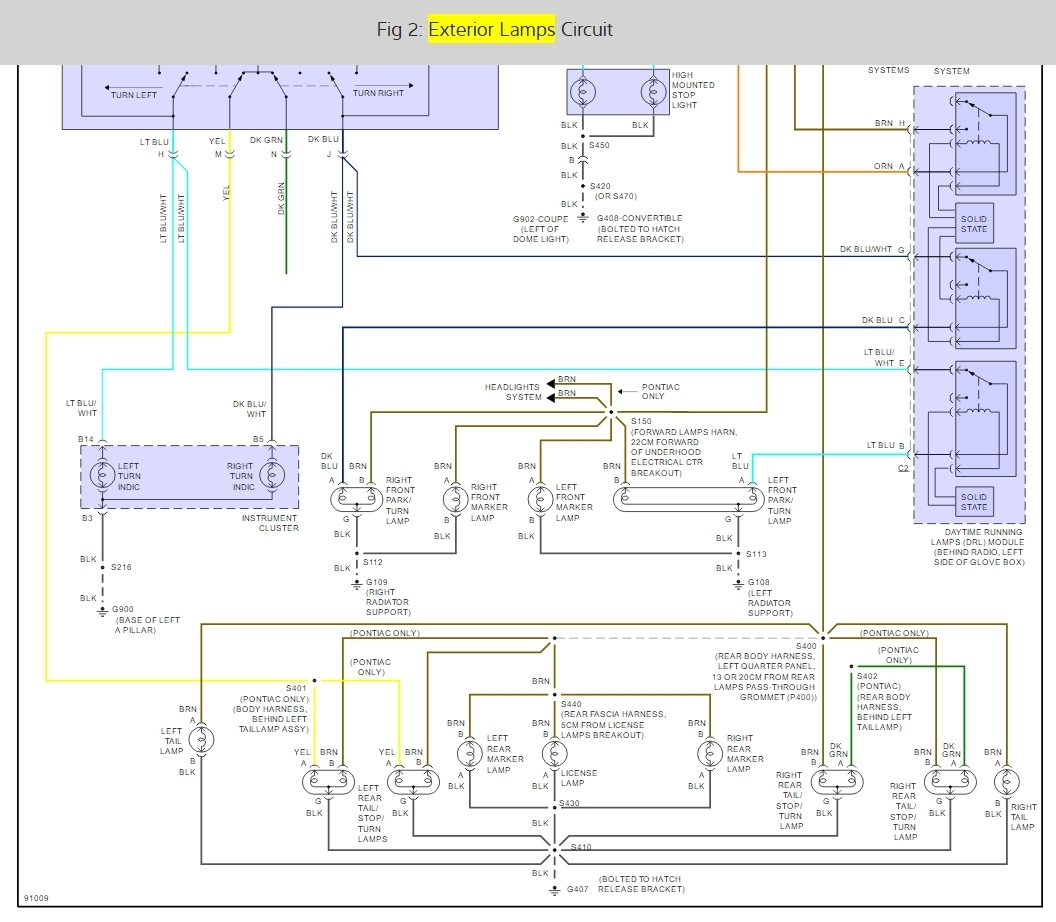Click the highlighted Exterior Lamps title text
Viewport: 1056px width, 922px height.
491,29
